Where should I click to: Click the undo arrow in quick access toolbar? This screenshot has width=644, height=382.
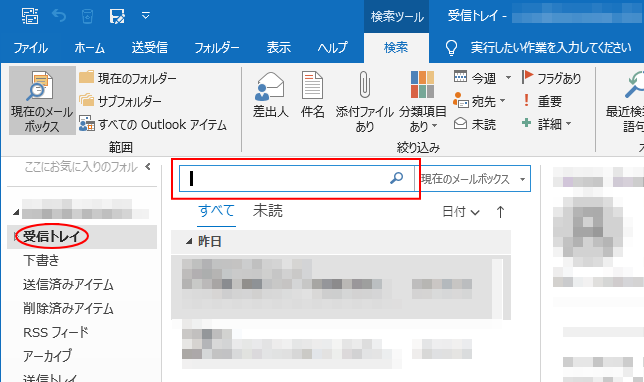pos(59,16)
